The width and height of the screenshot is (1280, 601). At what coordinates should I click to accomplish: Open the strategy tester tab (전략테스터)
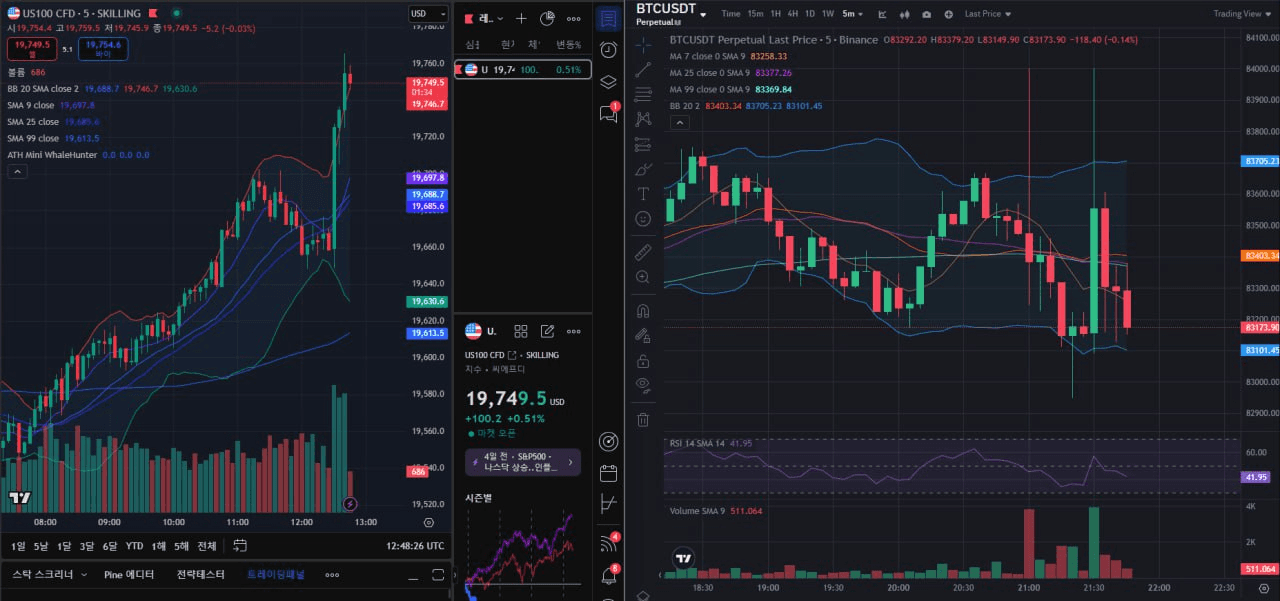(x=202, y=575)
